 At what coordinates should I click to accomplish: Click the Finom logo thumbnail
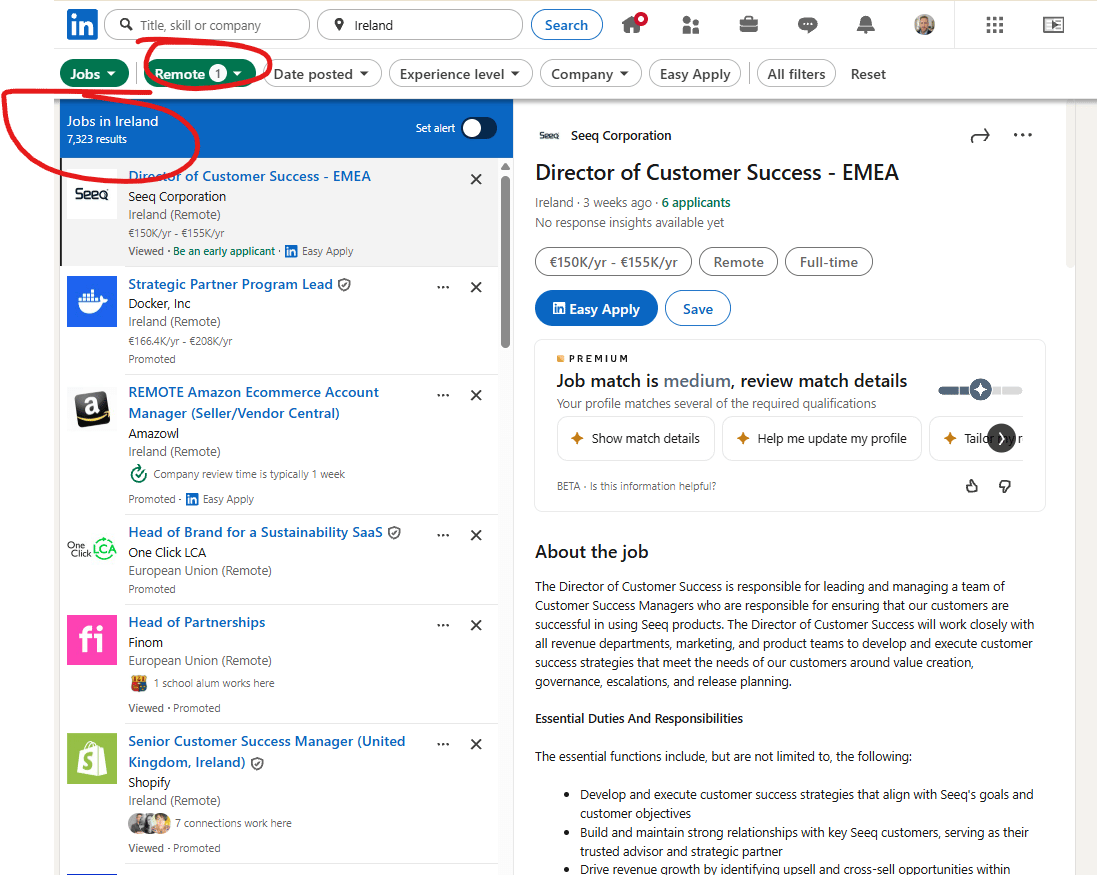click(x=92, y=640)
